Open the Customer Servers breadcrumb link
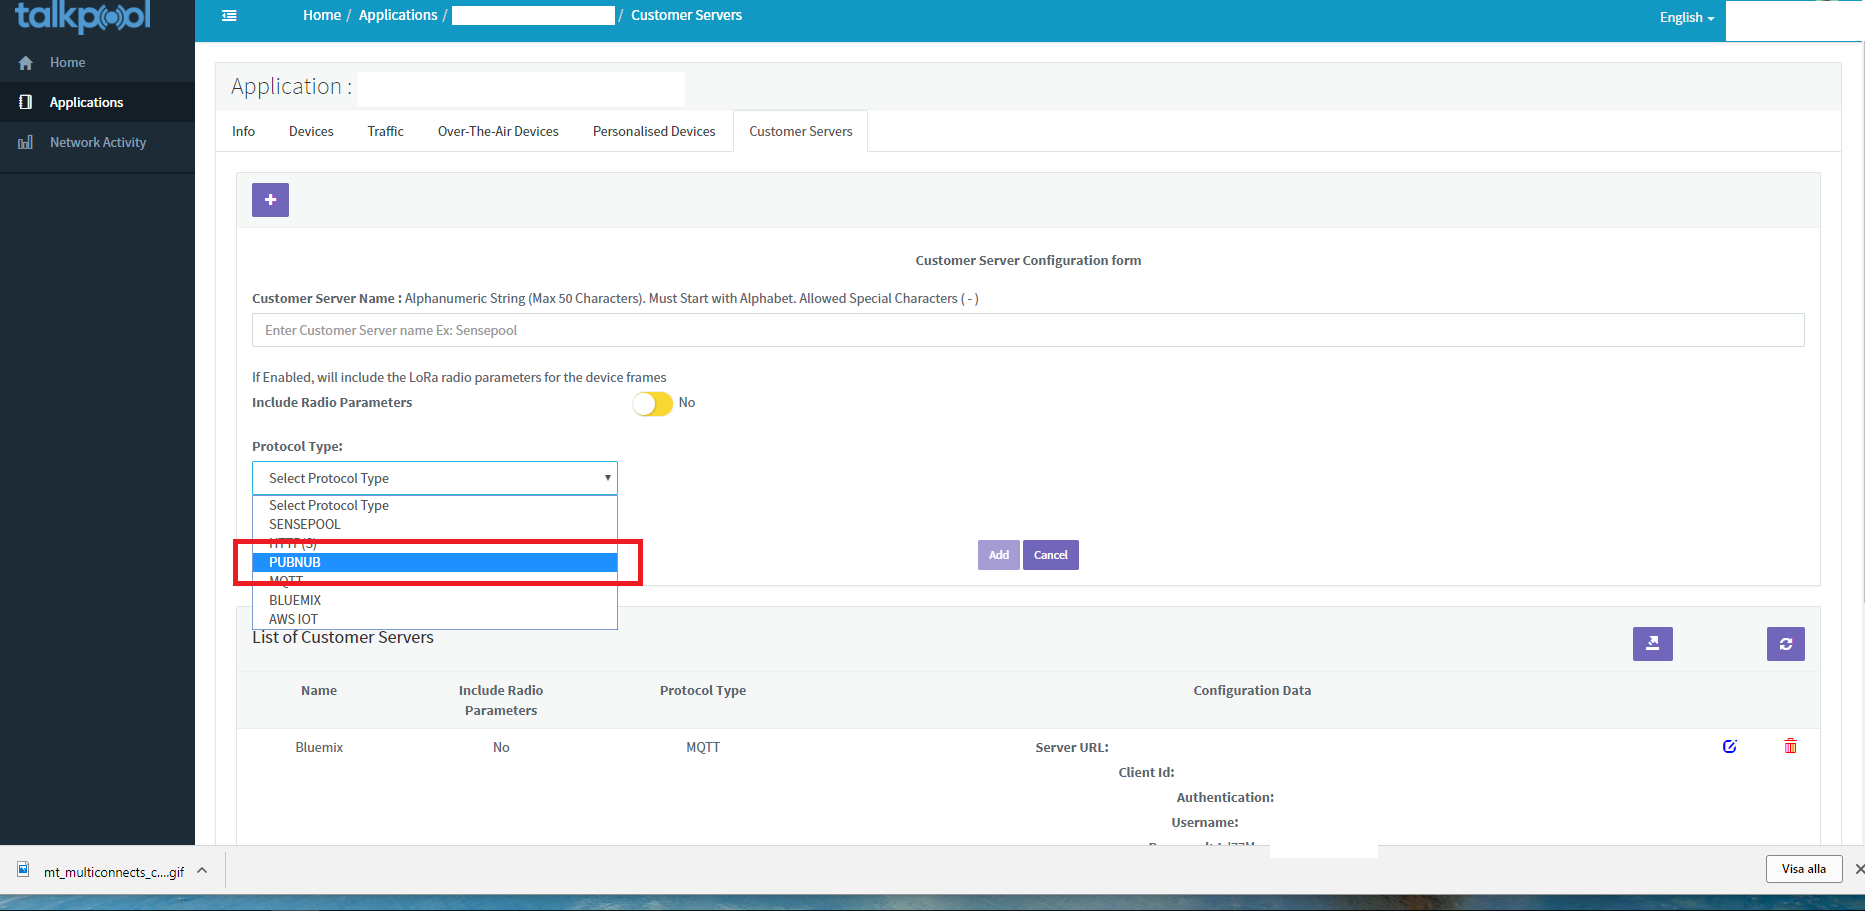 [686, 15]
